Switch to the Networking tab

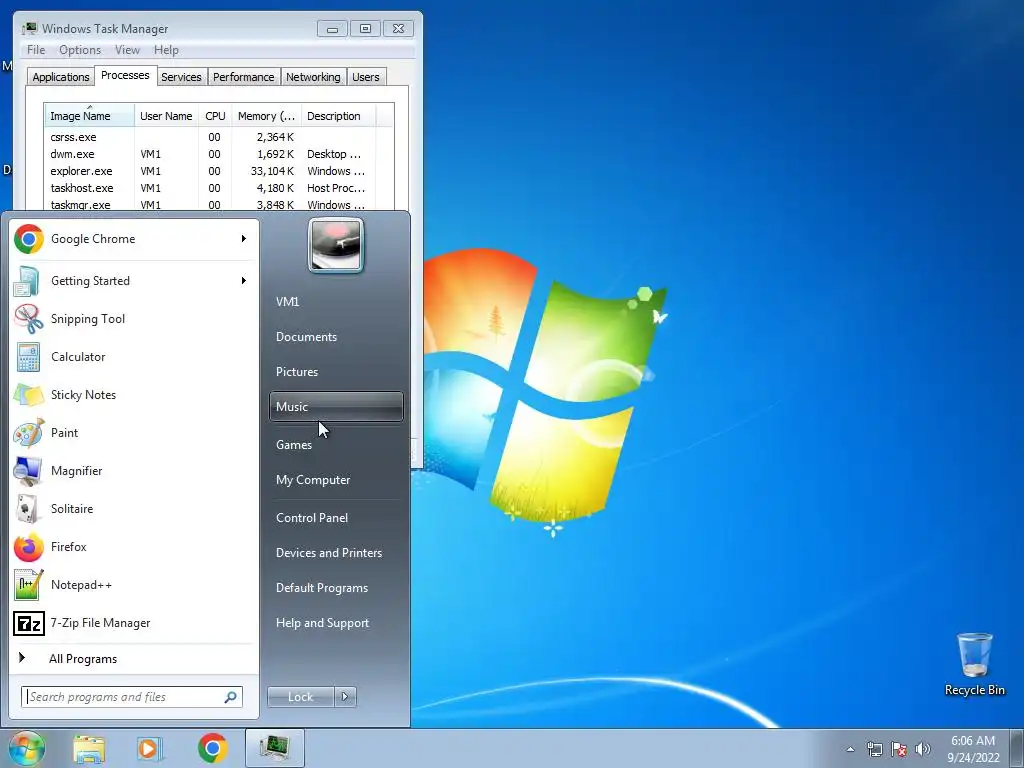(x=313, y=77)
